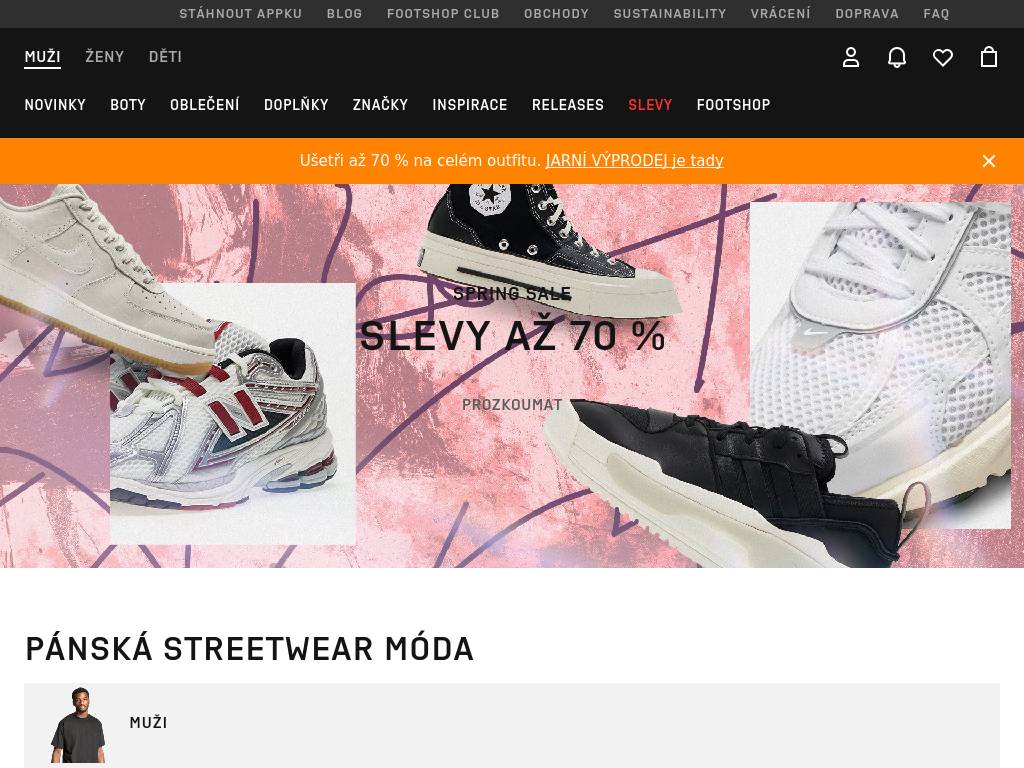Open the wishlist heart icon
Viewport: 1024px width, 768px height.
[x=942, y=57]
